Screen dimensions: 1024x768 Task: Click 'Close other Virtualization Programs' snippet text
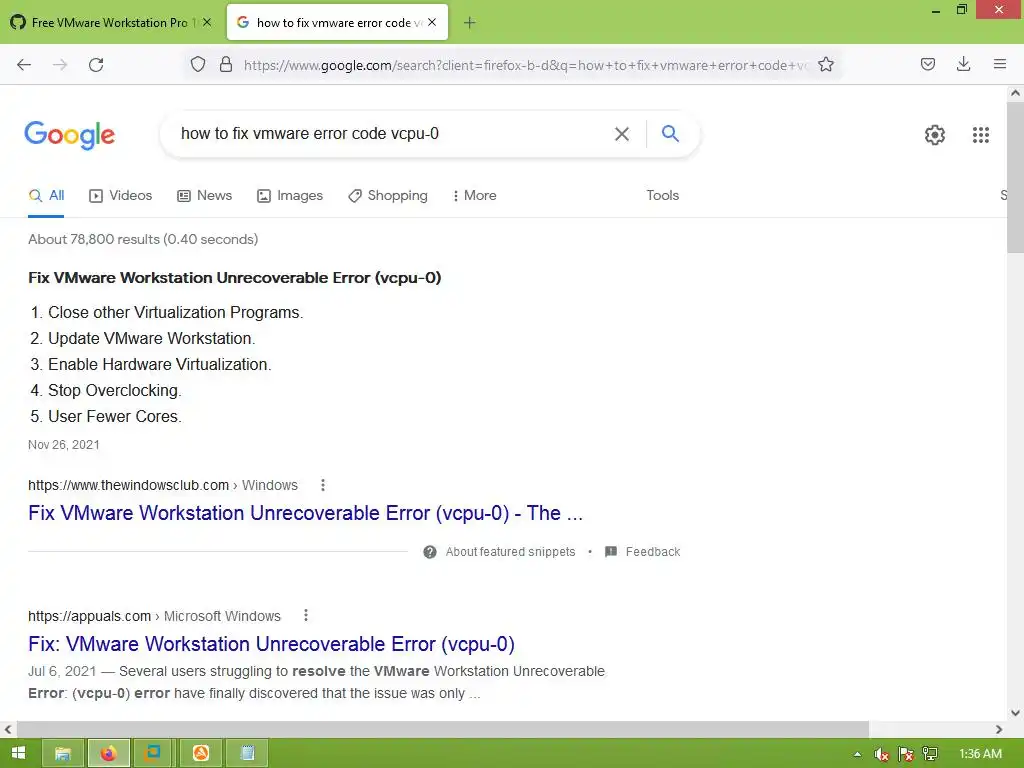[x=176, y=313]
